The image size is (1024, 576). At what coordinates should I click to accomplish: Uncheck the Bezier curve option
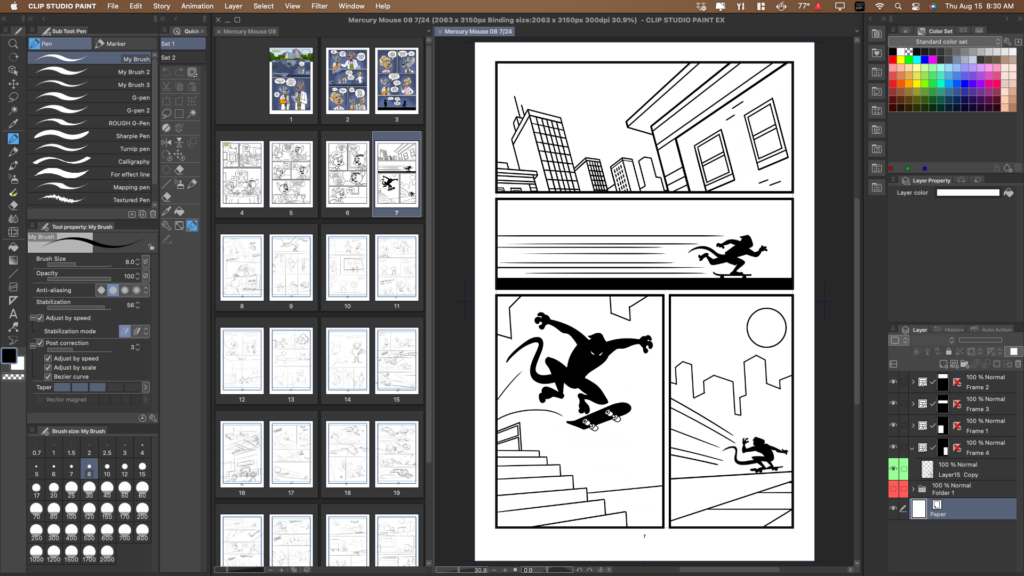pyautogui.click(x=47, y=376)
